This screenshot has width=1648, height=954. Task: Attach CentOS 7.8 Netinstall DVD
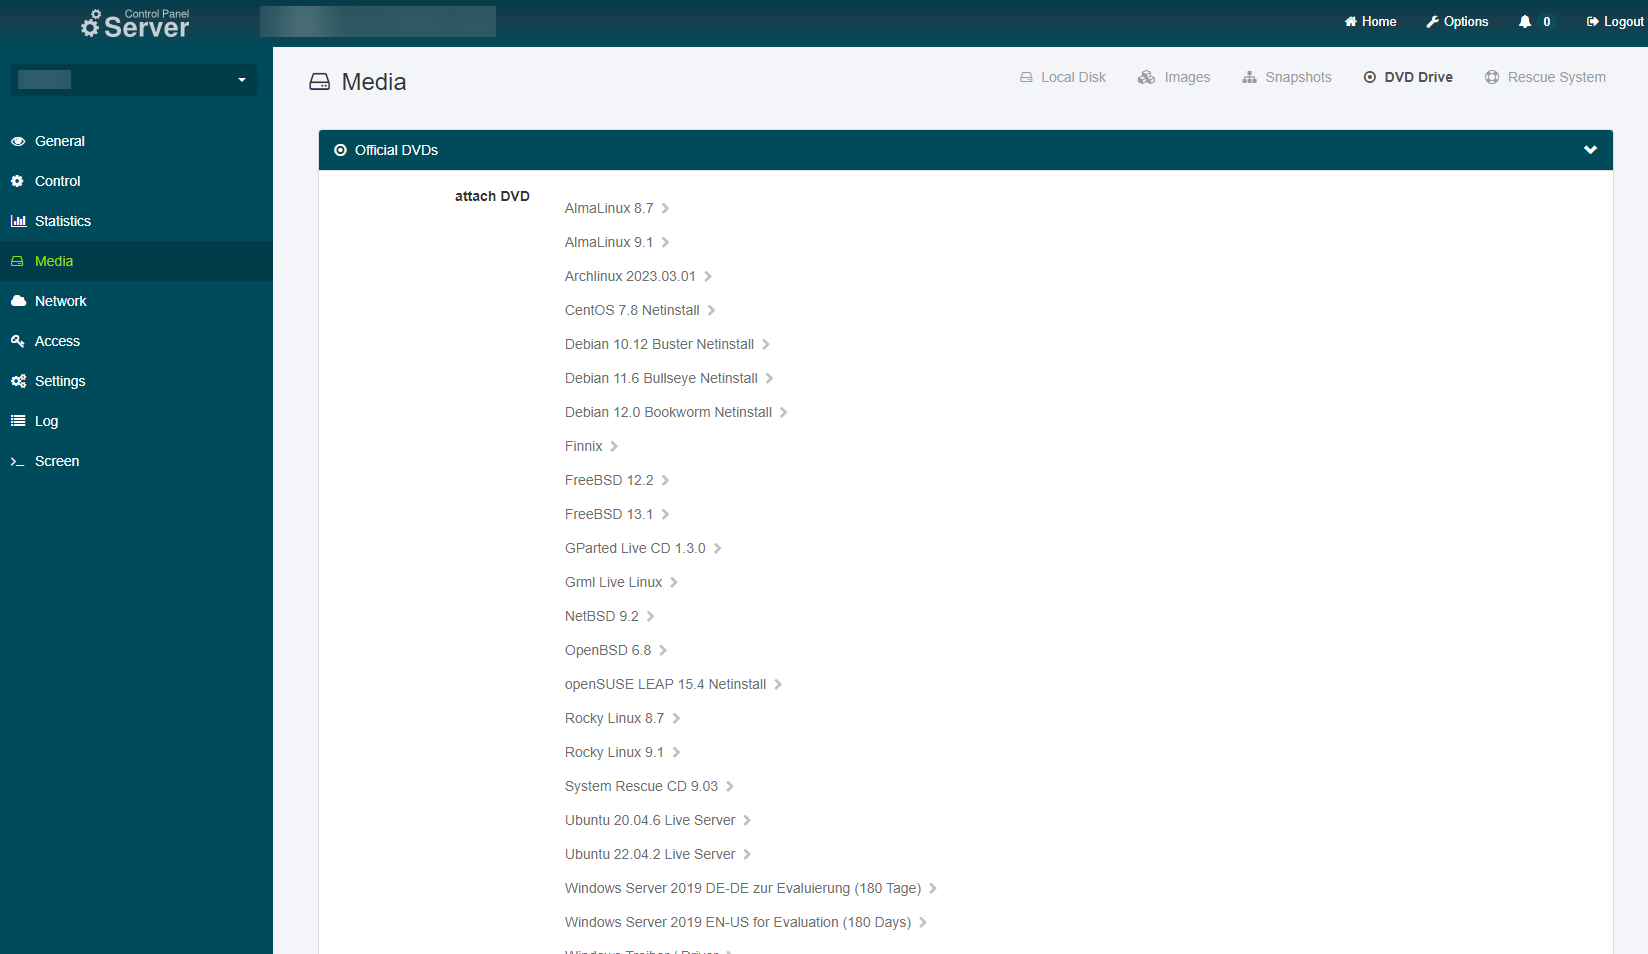640,310
